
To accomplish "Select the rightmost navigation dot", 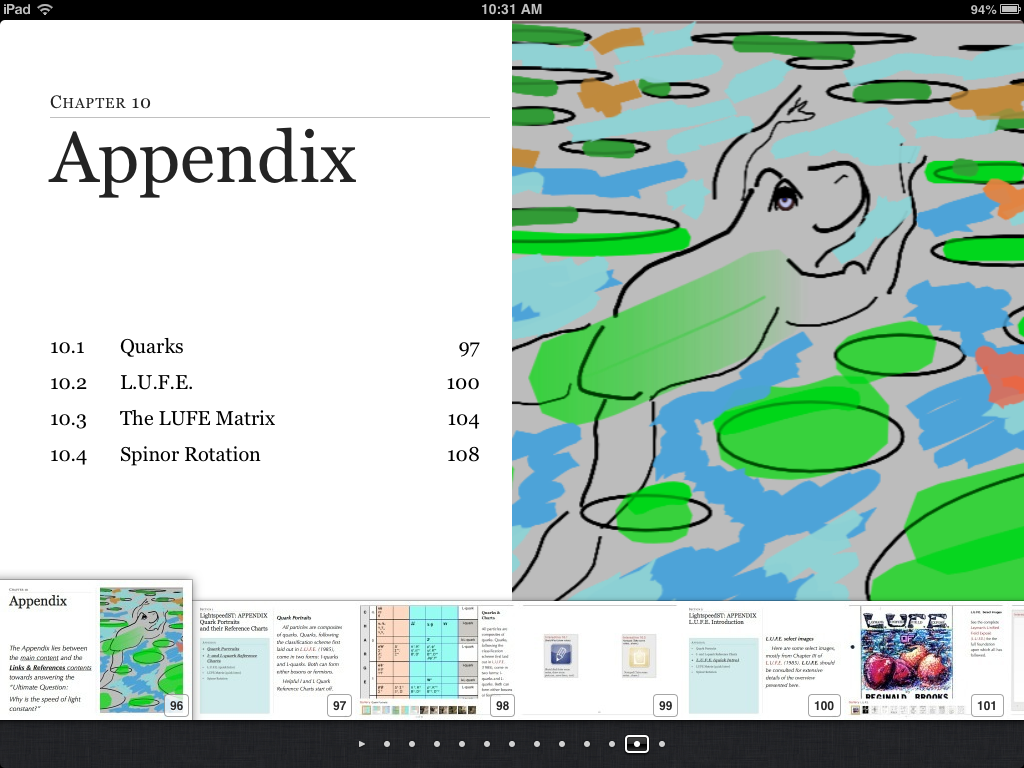I will click(662, 744).
